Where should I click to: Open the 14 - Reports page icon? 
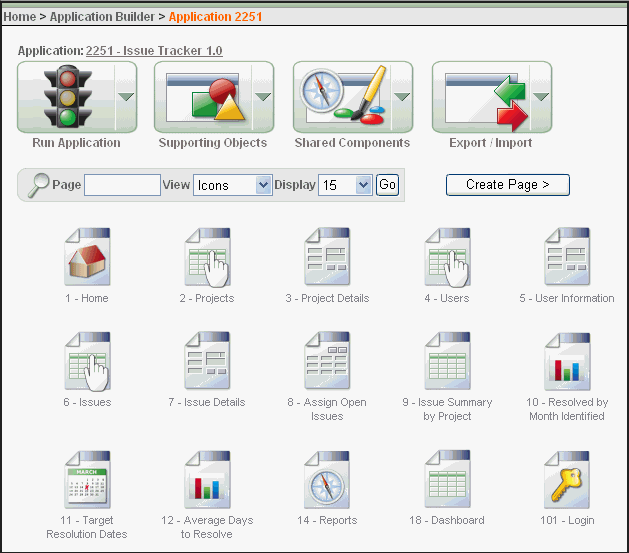click(327, 480)
